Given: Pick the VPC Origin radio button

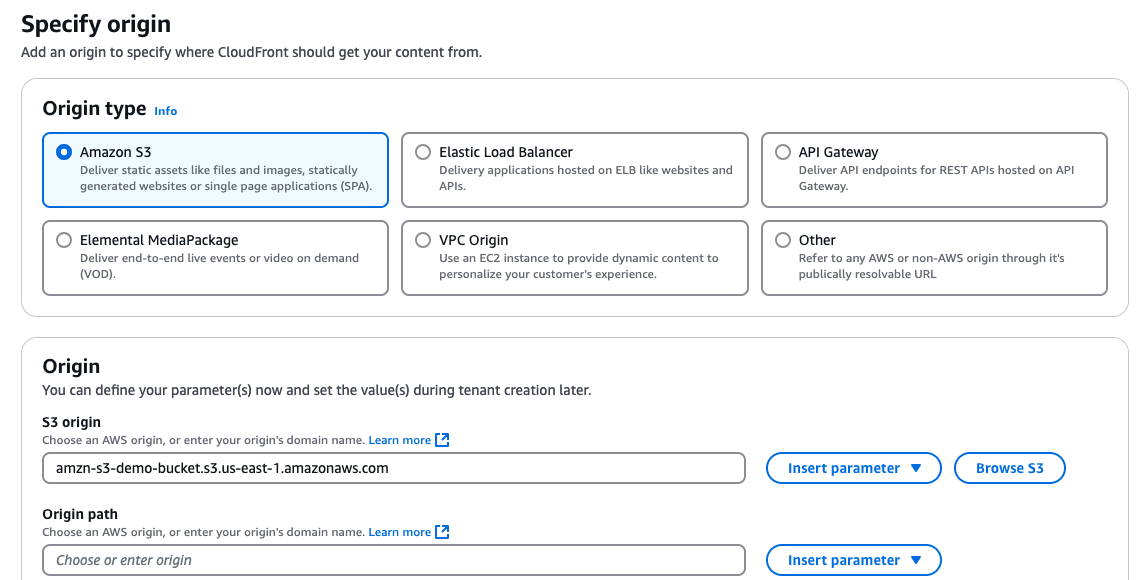Looking at the screenshot, I should 422,239.
